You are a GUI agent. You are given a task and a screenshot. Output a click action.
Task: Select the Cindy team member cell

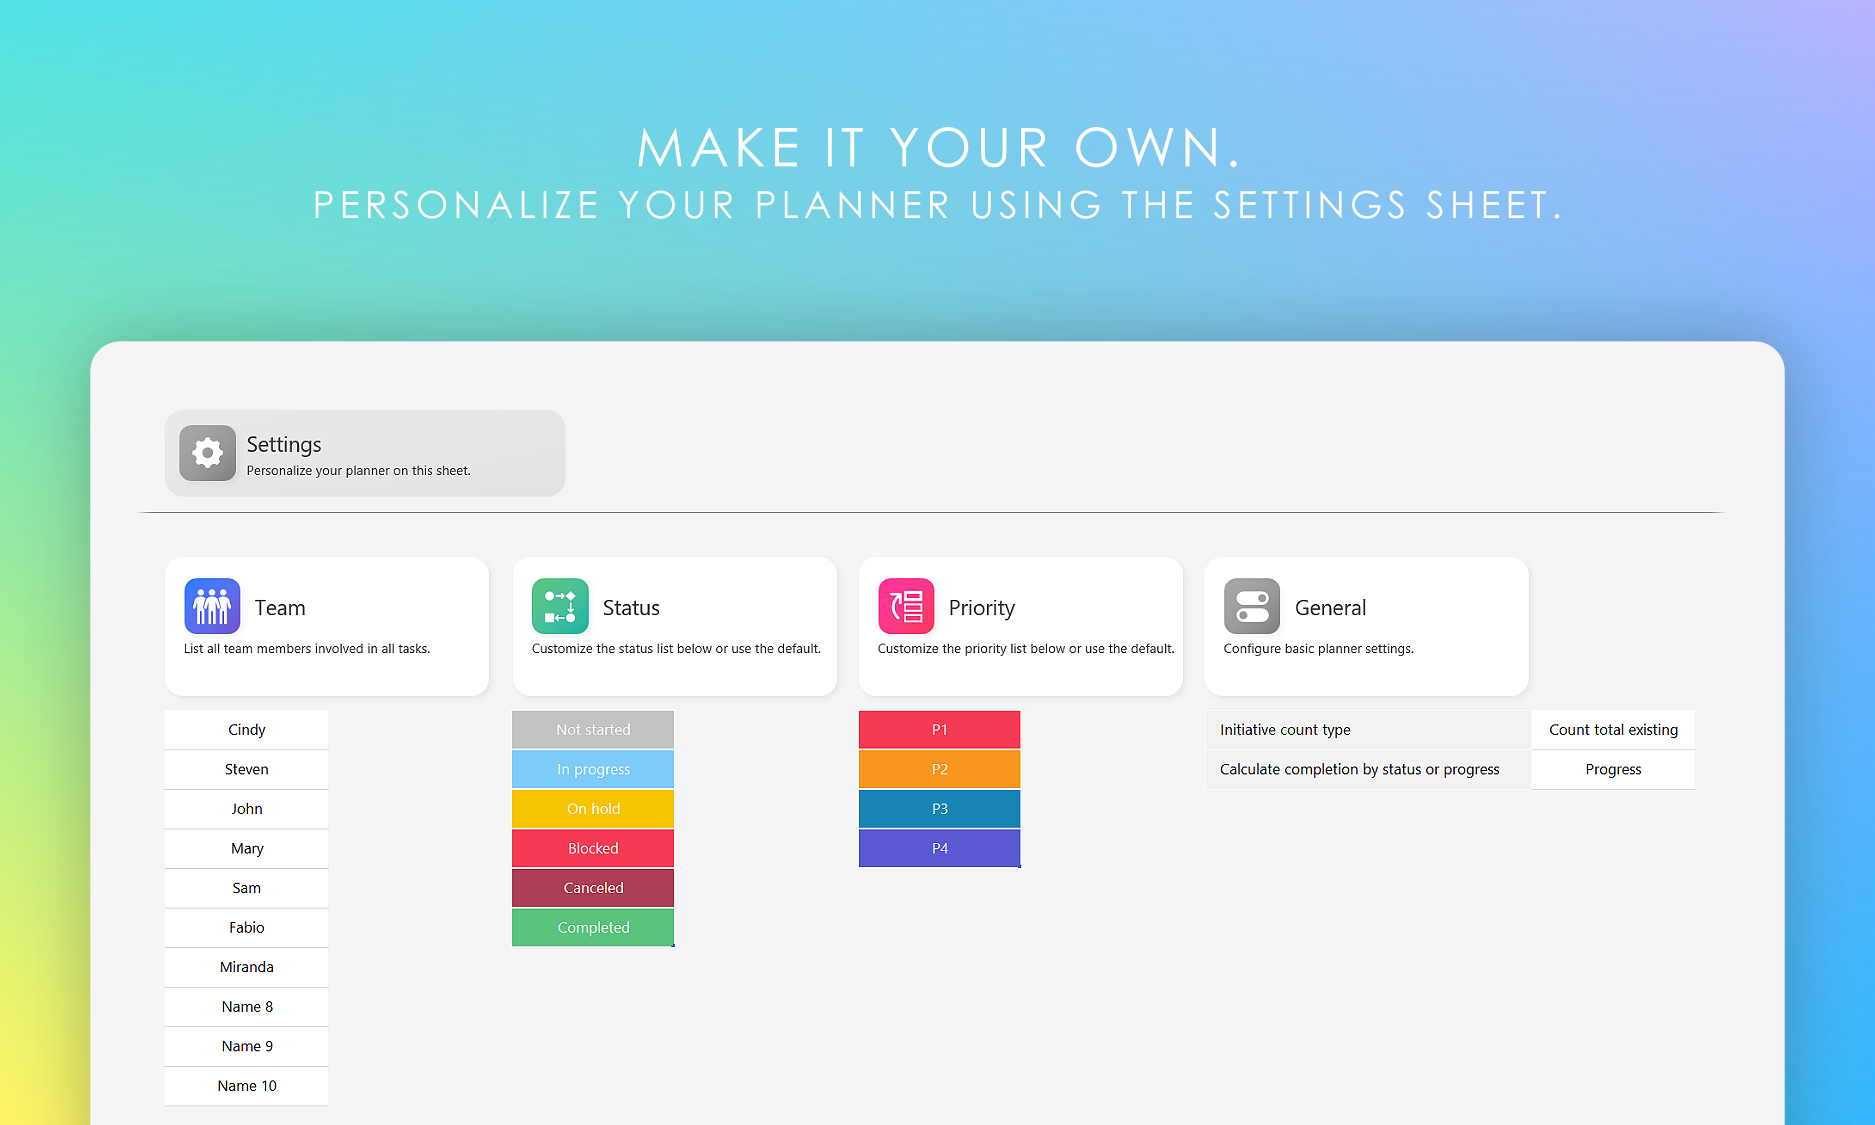tap(246, 730)
